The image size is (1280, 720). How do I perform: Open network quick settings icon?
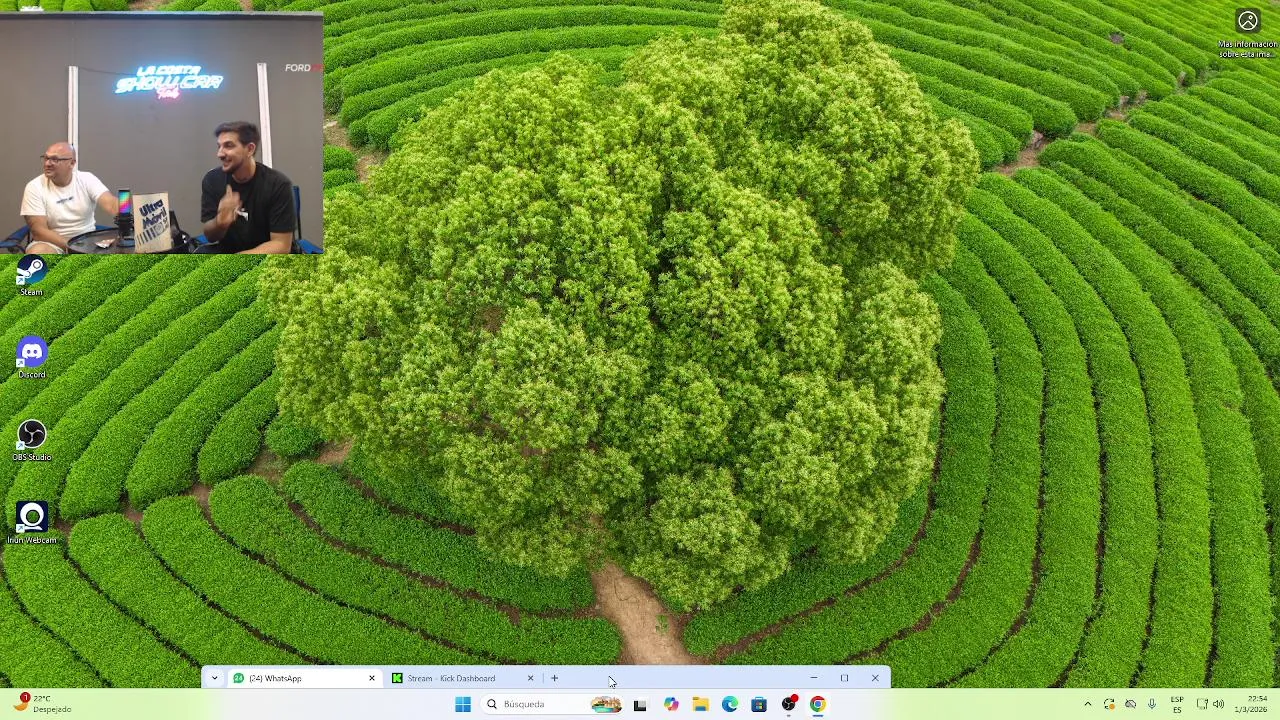[x=1202, y=704]
